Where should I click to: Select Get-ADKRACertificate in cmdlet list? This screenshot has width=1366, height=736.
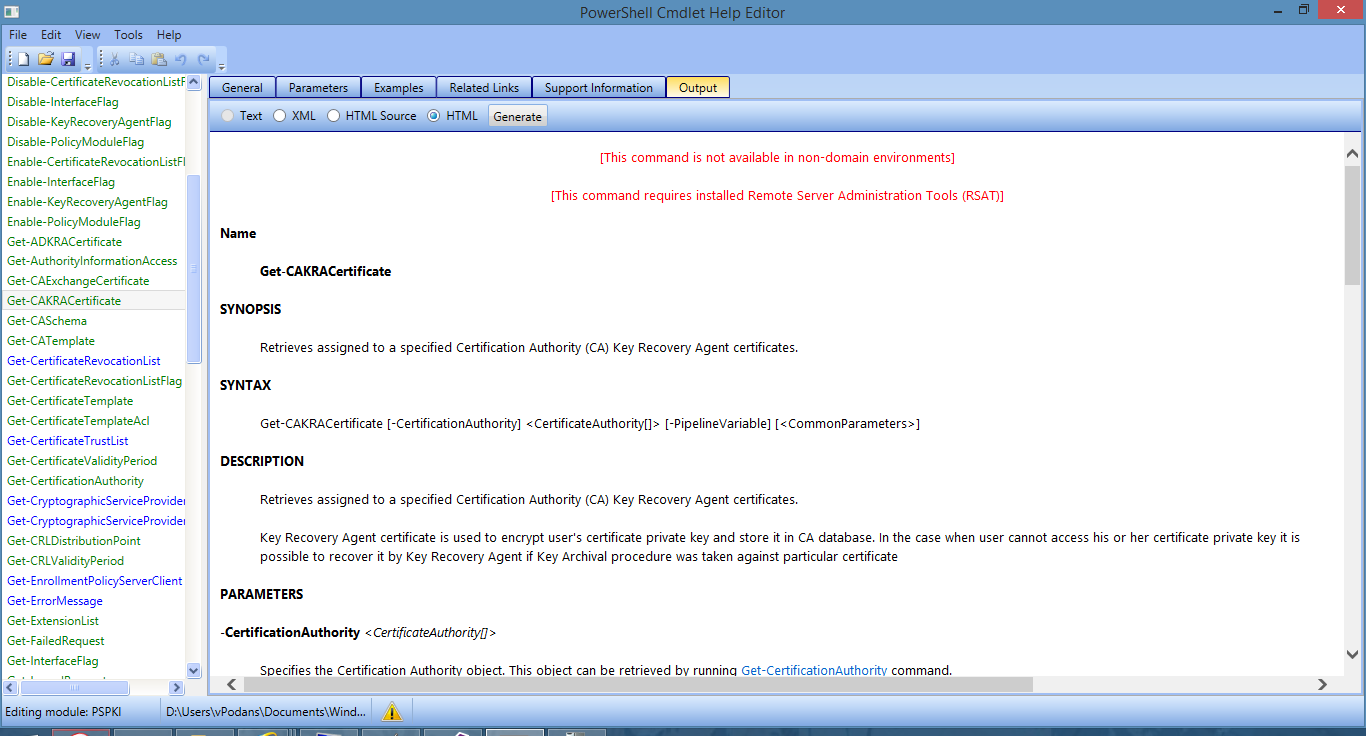(x=64, y=242)
